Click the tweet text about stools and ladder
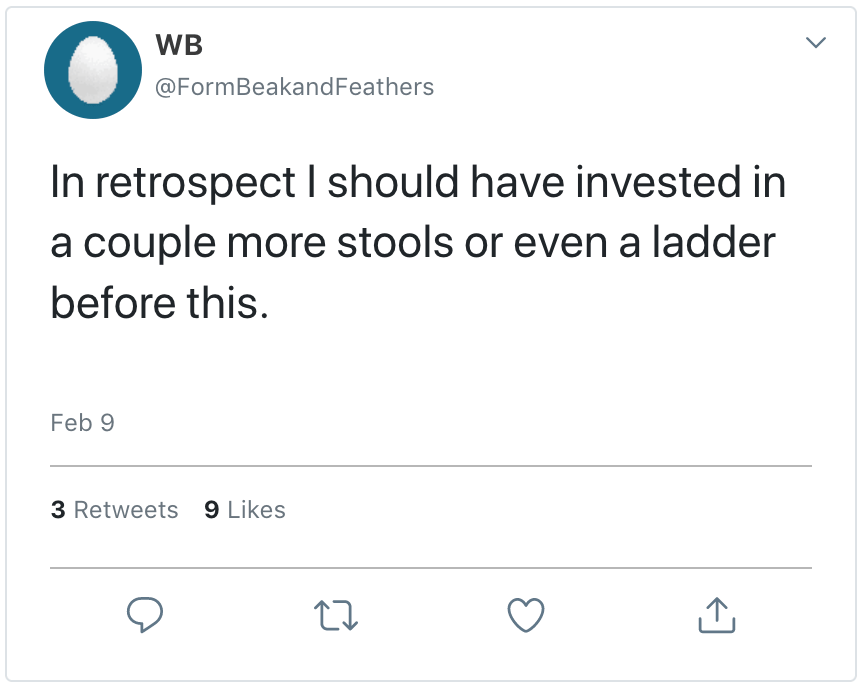The width and height of the screenshot is (868, 692). (414, 242)
